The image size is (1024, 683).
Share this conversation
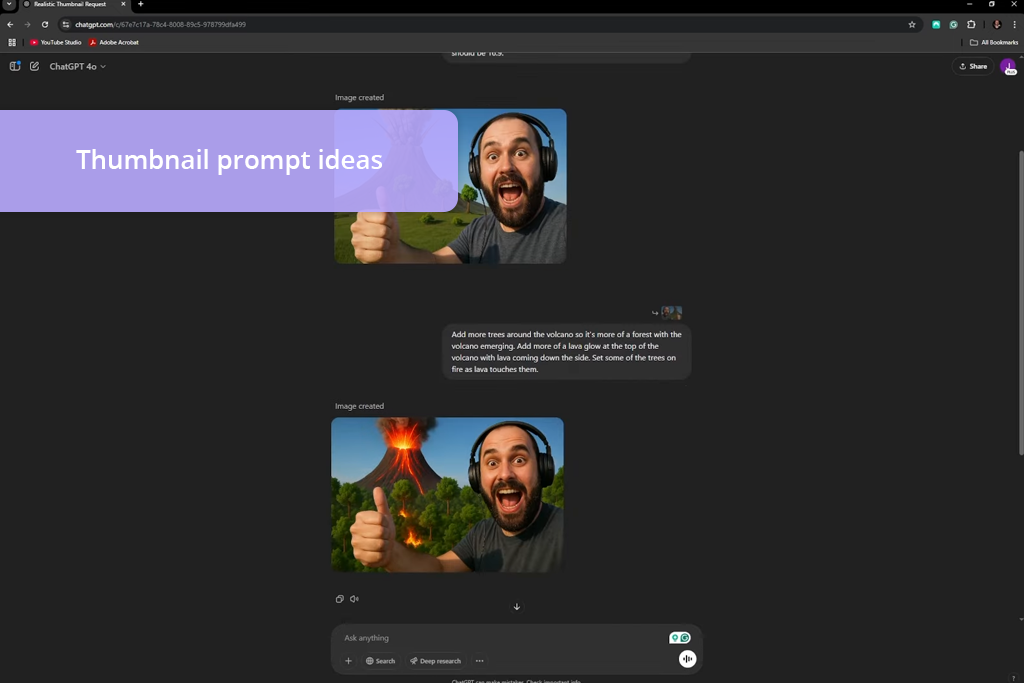point(972,66)
